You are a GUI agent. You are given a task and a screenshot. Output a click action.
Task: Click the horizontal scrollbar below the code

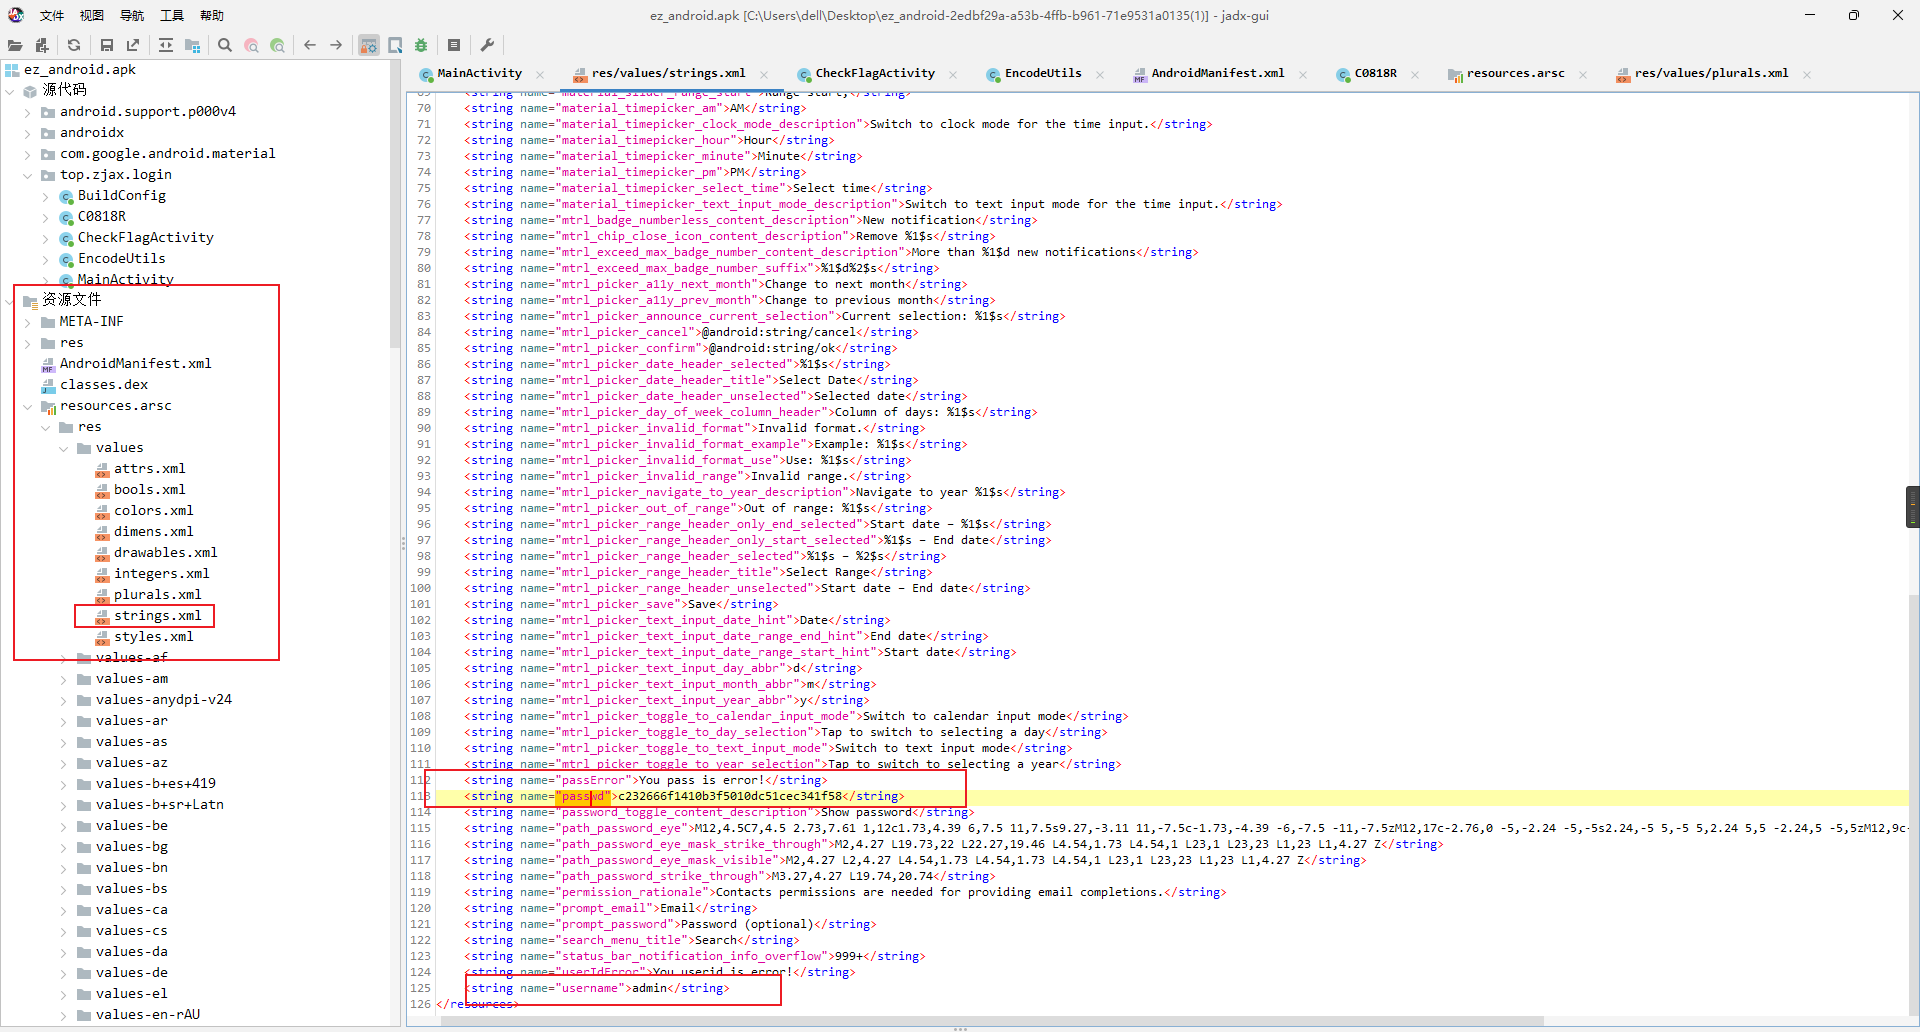click(x=990, y=1021)
